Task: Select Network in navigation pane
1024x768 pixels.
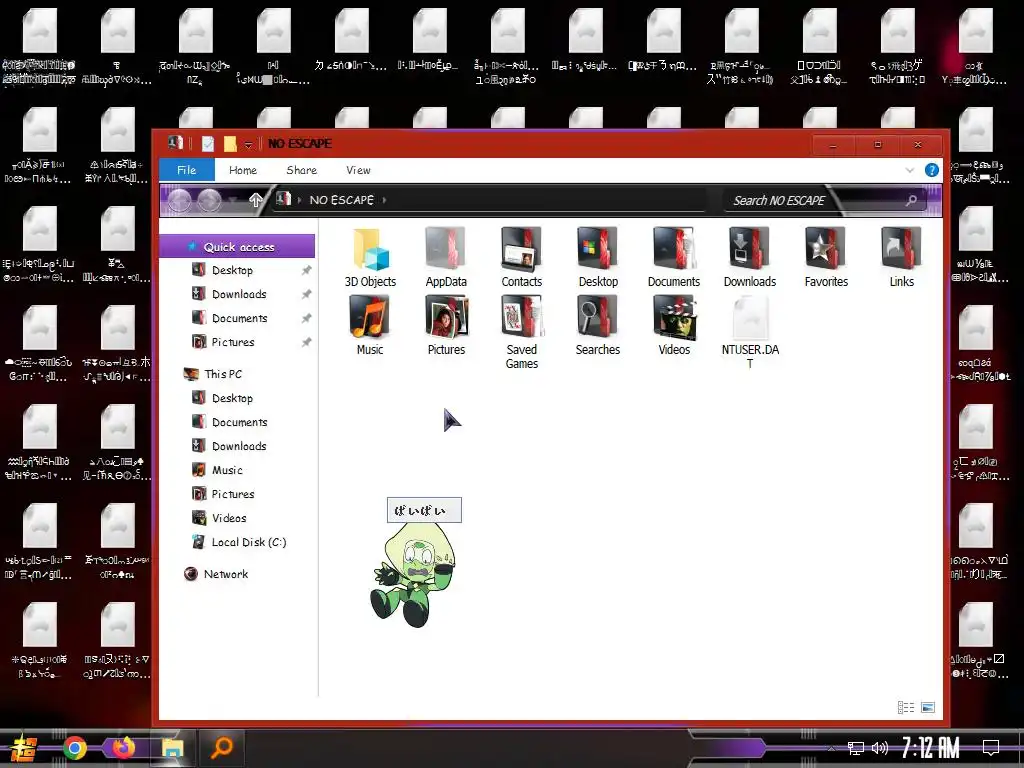Action: (x=226, y=574)
